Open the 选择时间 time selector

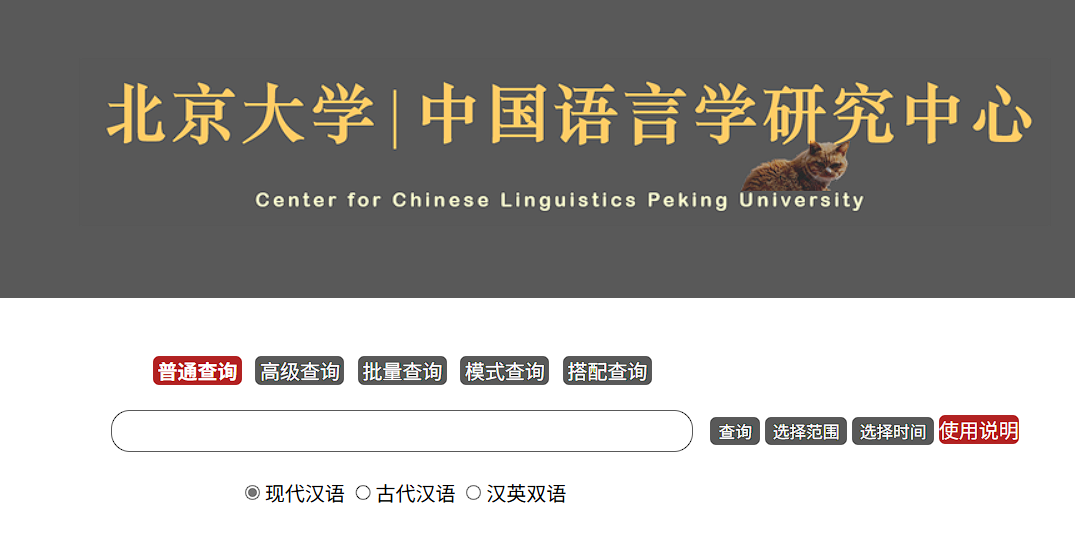click(893, 431)
